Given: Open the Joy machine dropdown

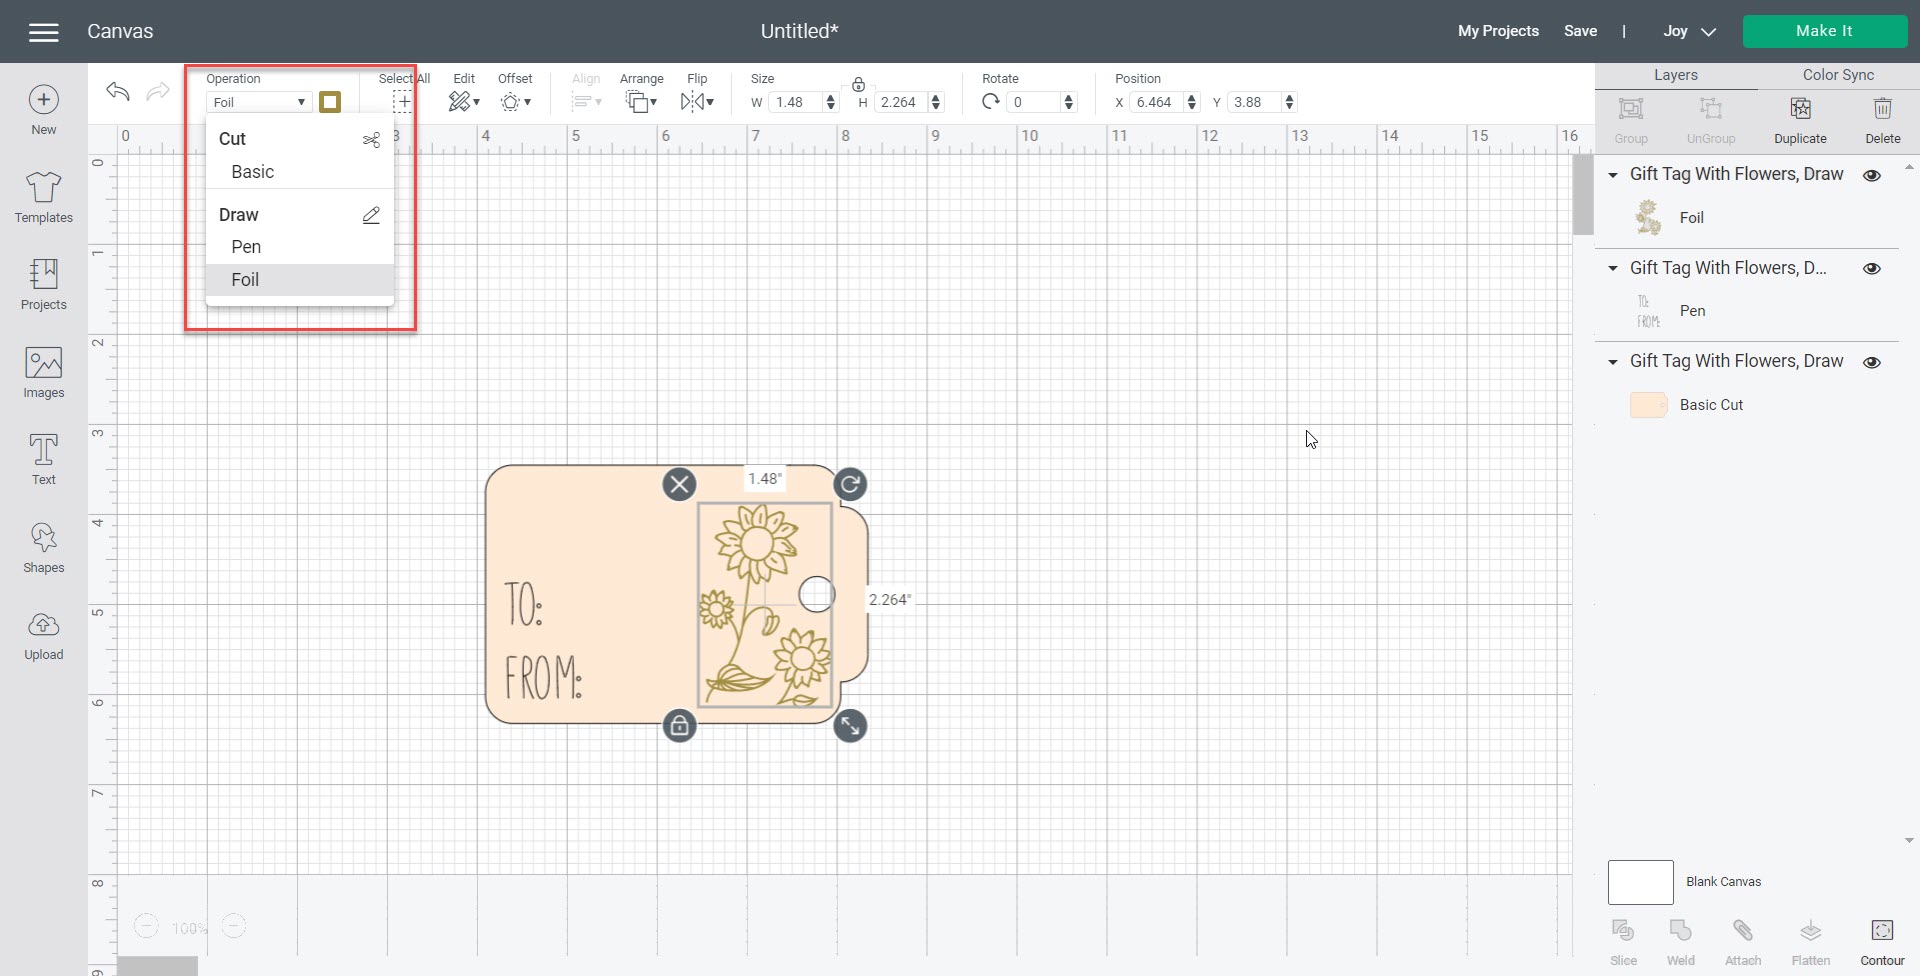Looking at the screenshot, I should coord(1689,31).
